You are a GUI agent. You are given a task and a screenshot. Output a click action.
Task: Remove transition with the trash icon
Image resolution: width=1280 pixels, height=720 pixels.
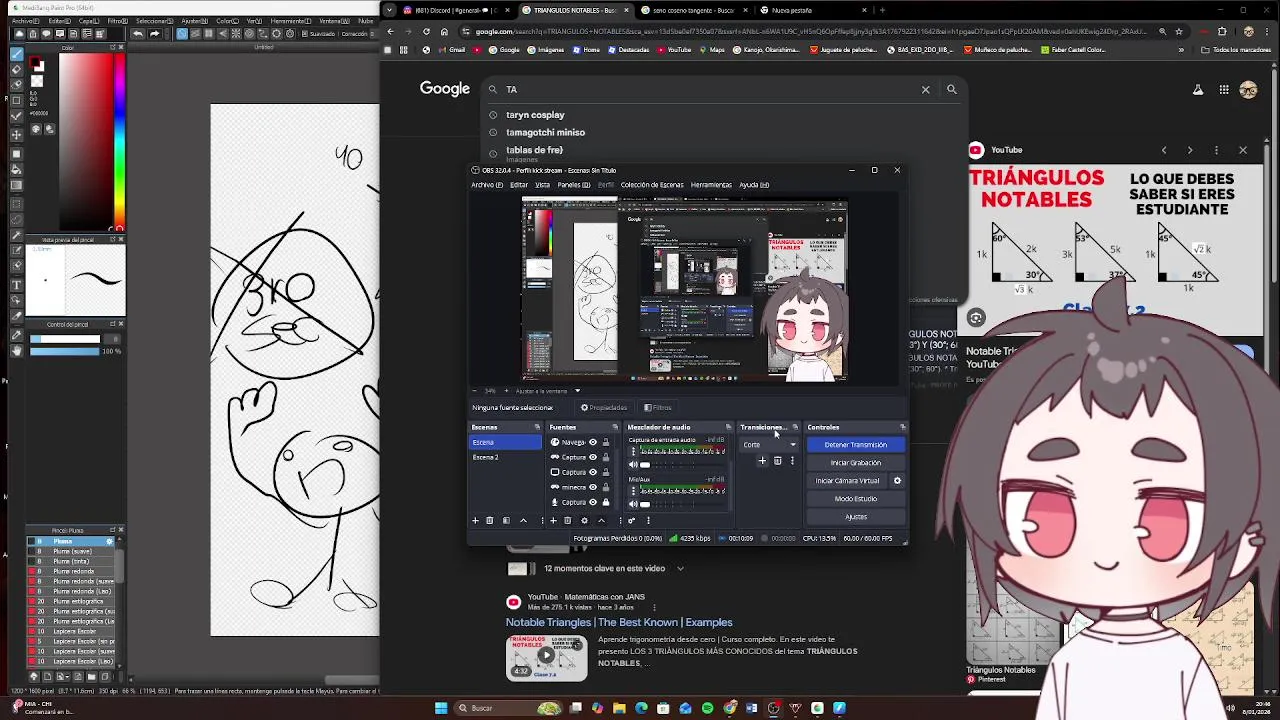[777, 461]
